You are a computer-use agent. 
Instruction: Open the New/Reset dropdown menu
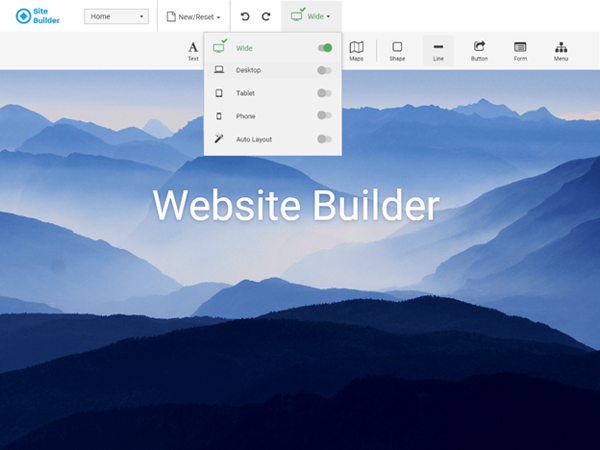pyautogui.click(x=194, y=17)
